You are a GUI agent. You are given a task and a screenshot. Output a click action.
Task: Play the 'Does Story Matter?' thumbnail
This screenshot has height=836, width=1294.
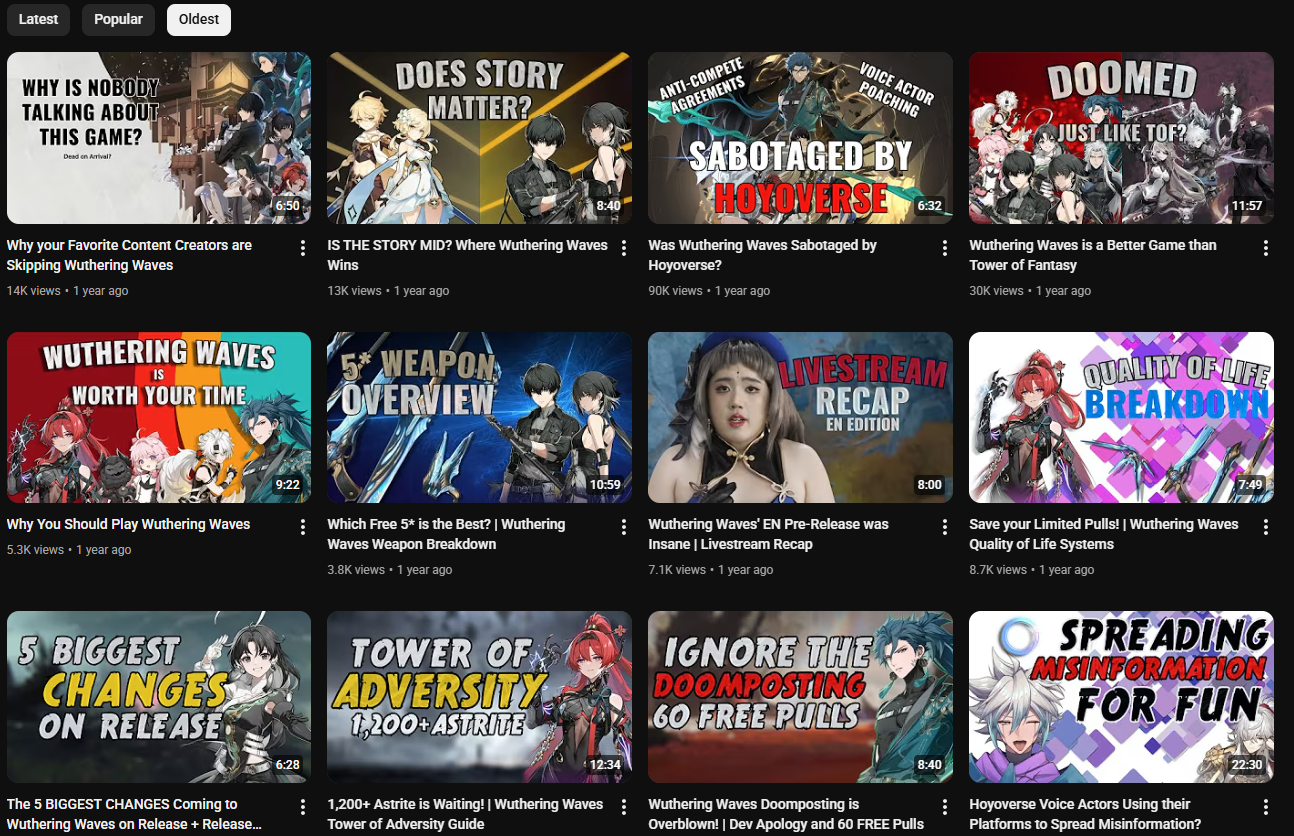click(479, 138)
